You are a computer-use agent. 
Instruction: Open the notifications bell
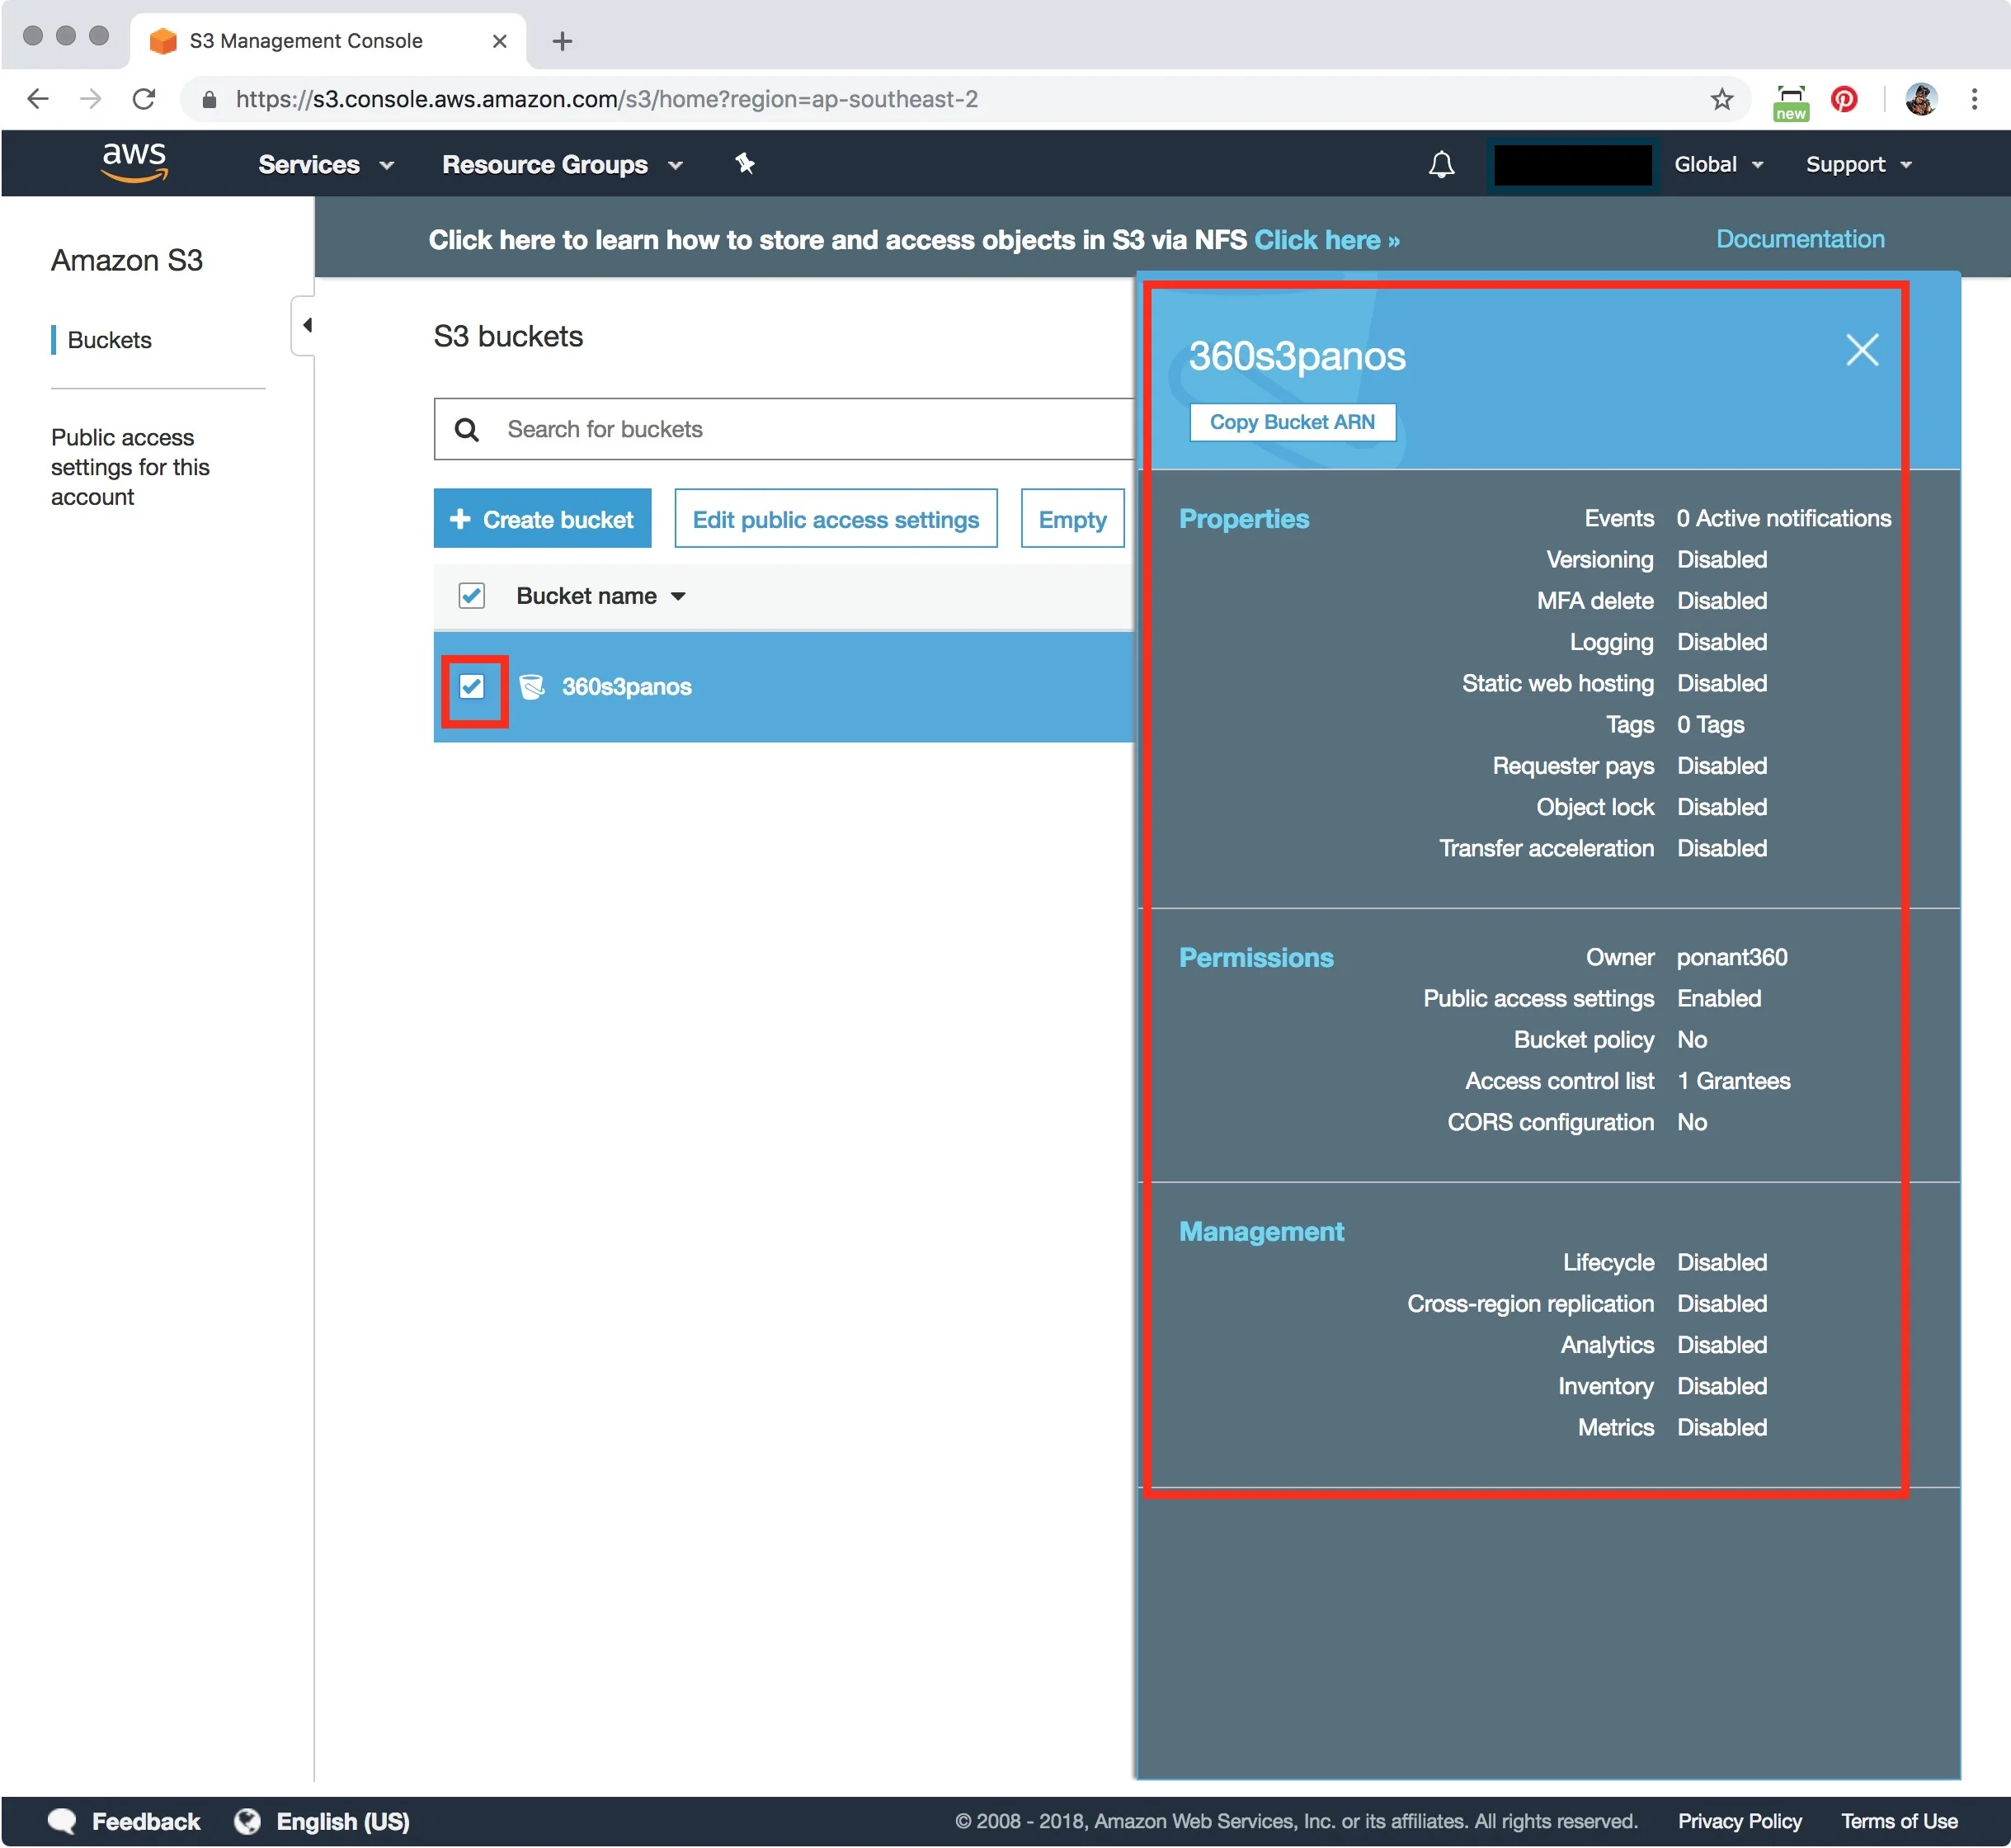click(1441, 164)
